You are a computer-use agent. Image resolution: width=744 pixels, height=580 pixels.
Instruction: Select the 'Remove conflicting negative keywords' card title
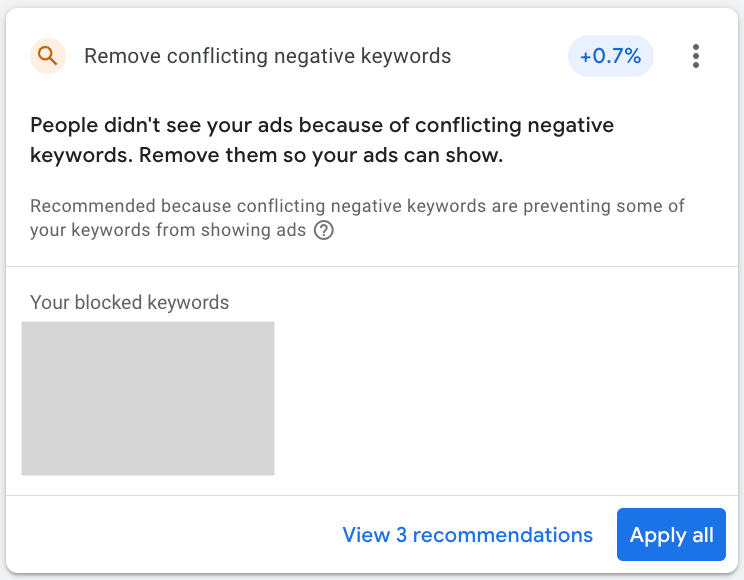[x=267, y=56]
